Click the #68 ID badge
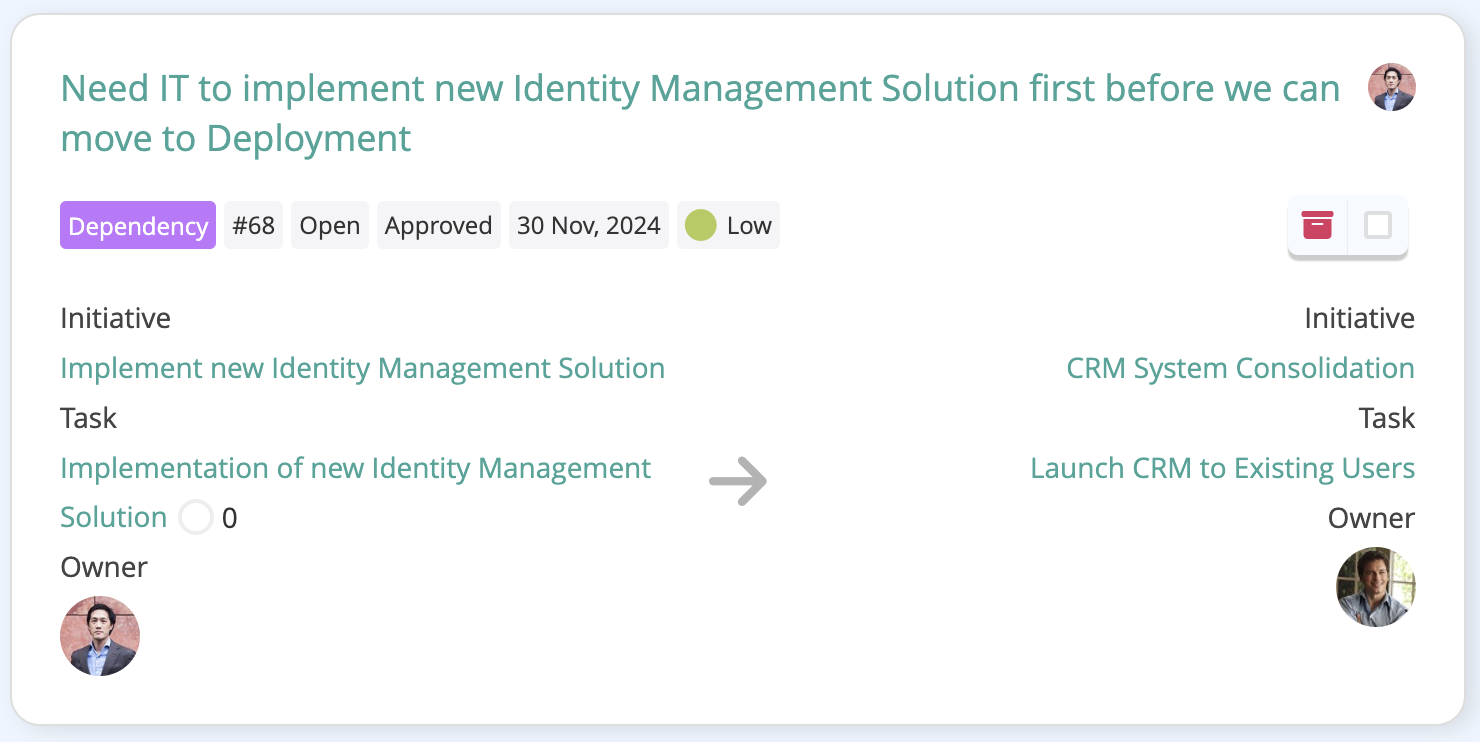This screenshot has width=1480, height=742. [254, 225]
